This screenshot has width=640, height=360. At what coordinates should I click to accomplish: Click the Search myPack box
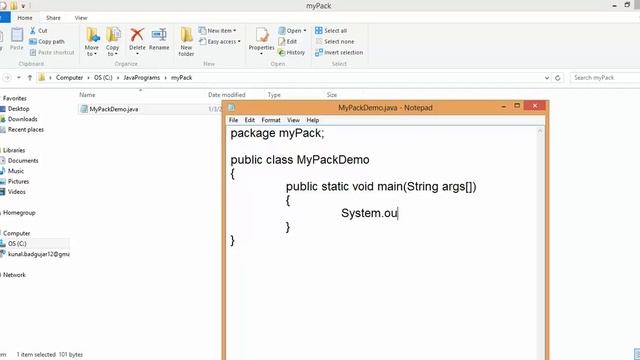tap(604, 78)
